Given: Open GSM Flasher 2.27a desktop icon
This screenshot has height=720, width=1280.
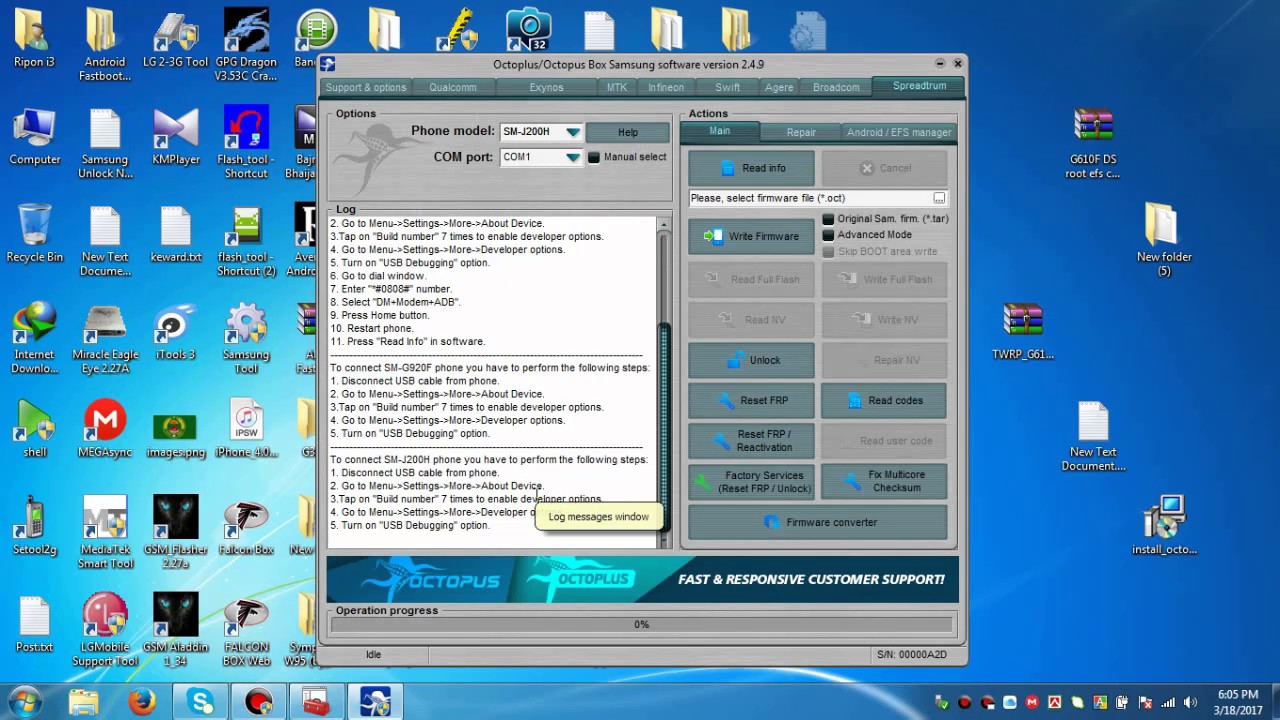Looking at the screenshot, I should tap(176, 533).
